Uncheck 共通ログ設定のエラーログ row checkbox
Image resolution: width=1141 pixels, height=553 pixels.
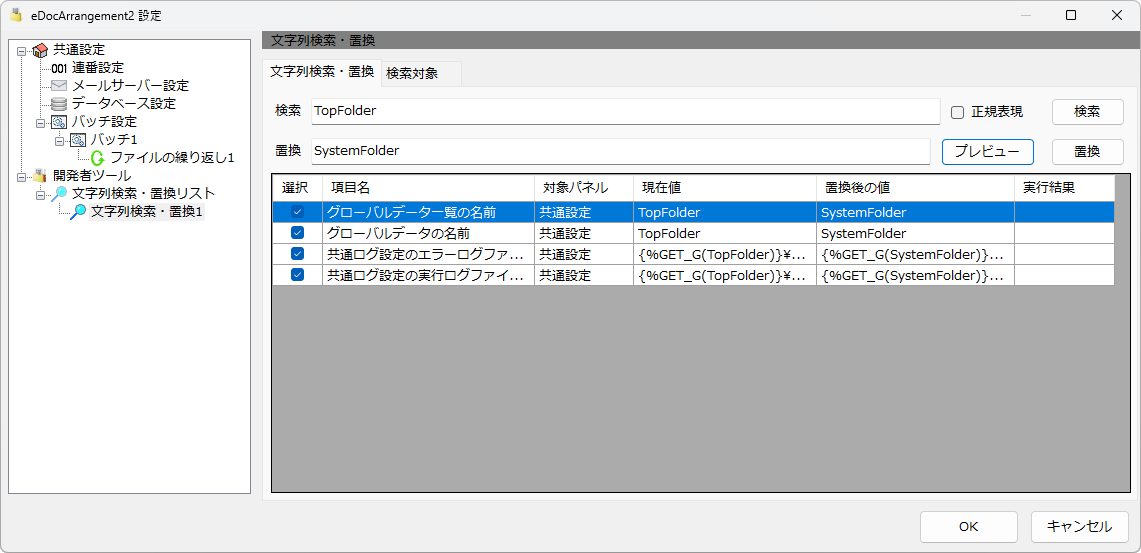pos(297,254)
